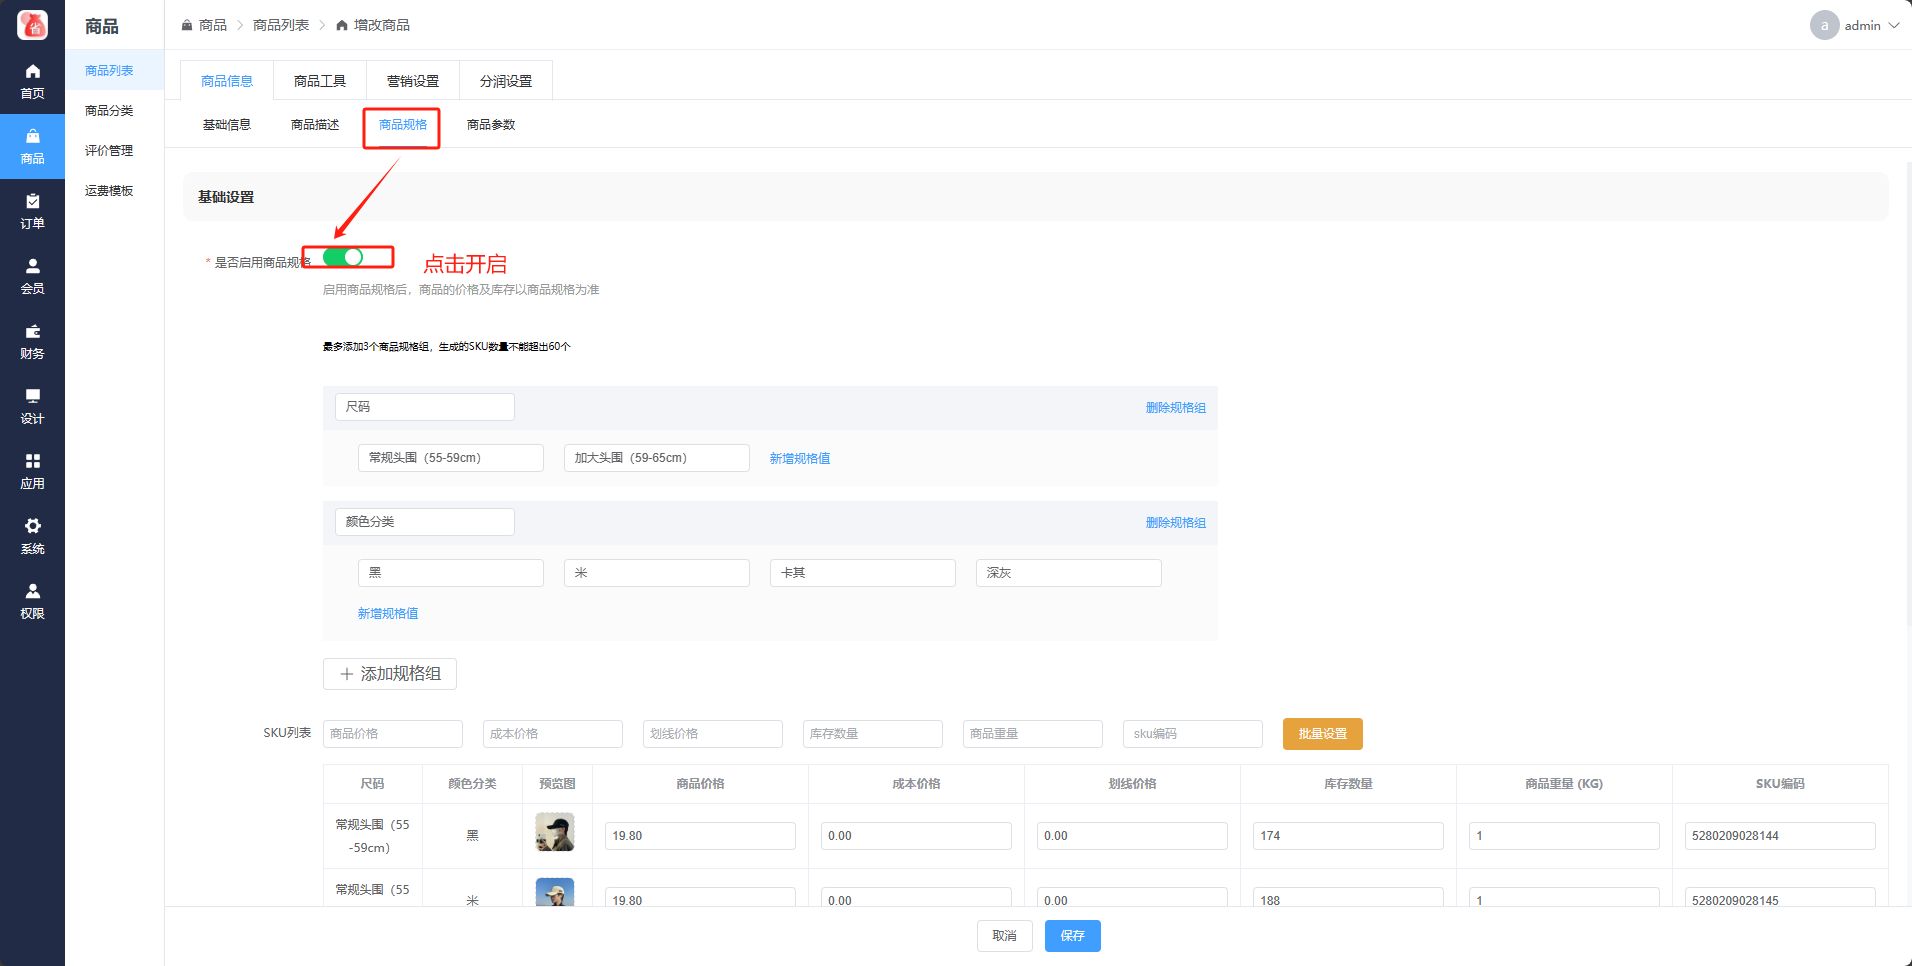Click the 订单 orders sidebar icon

[32, 211]
